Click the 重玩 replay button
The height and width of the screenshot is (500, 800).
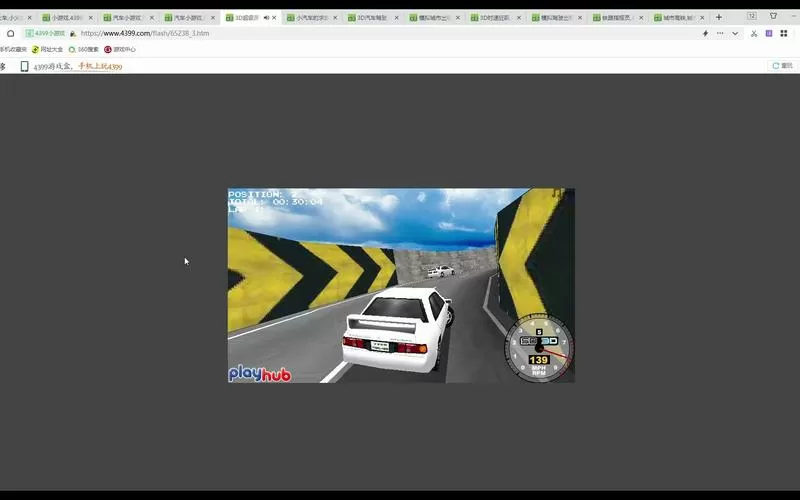tap(783, 66)
